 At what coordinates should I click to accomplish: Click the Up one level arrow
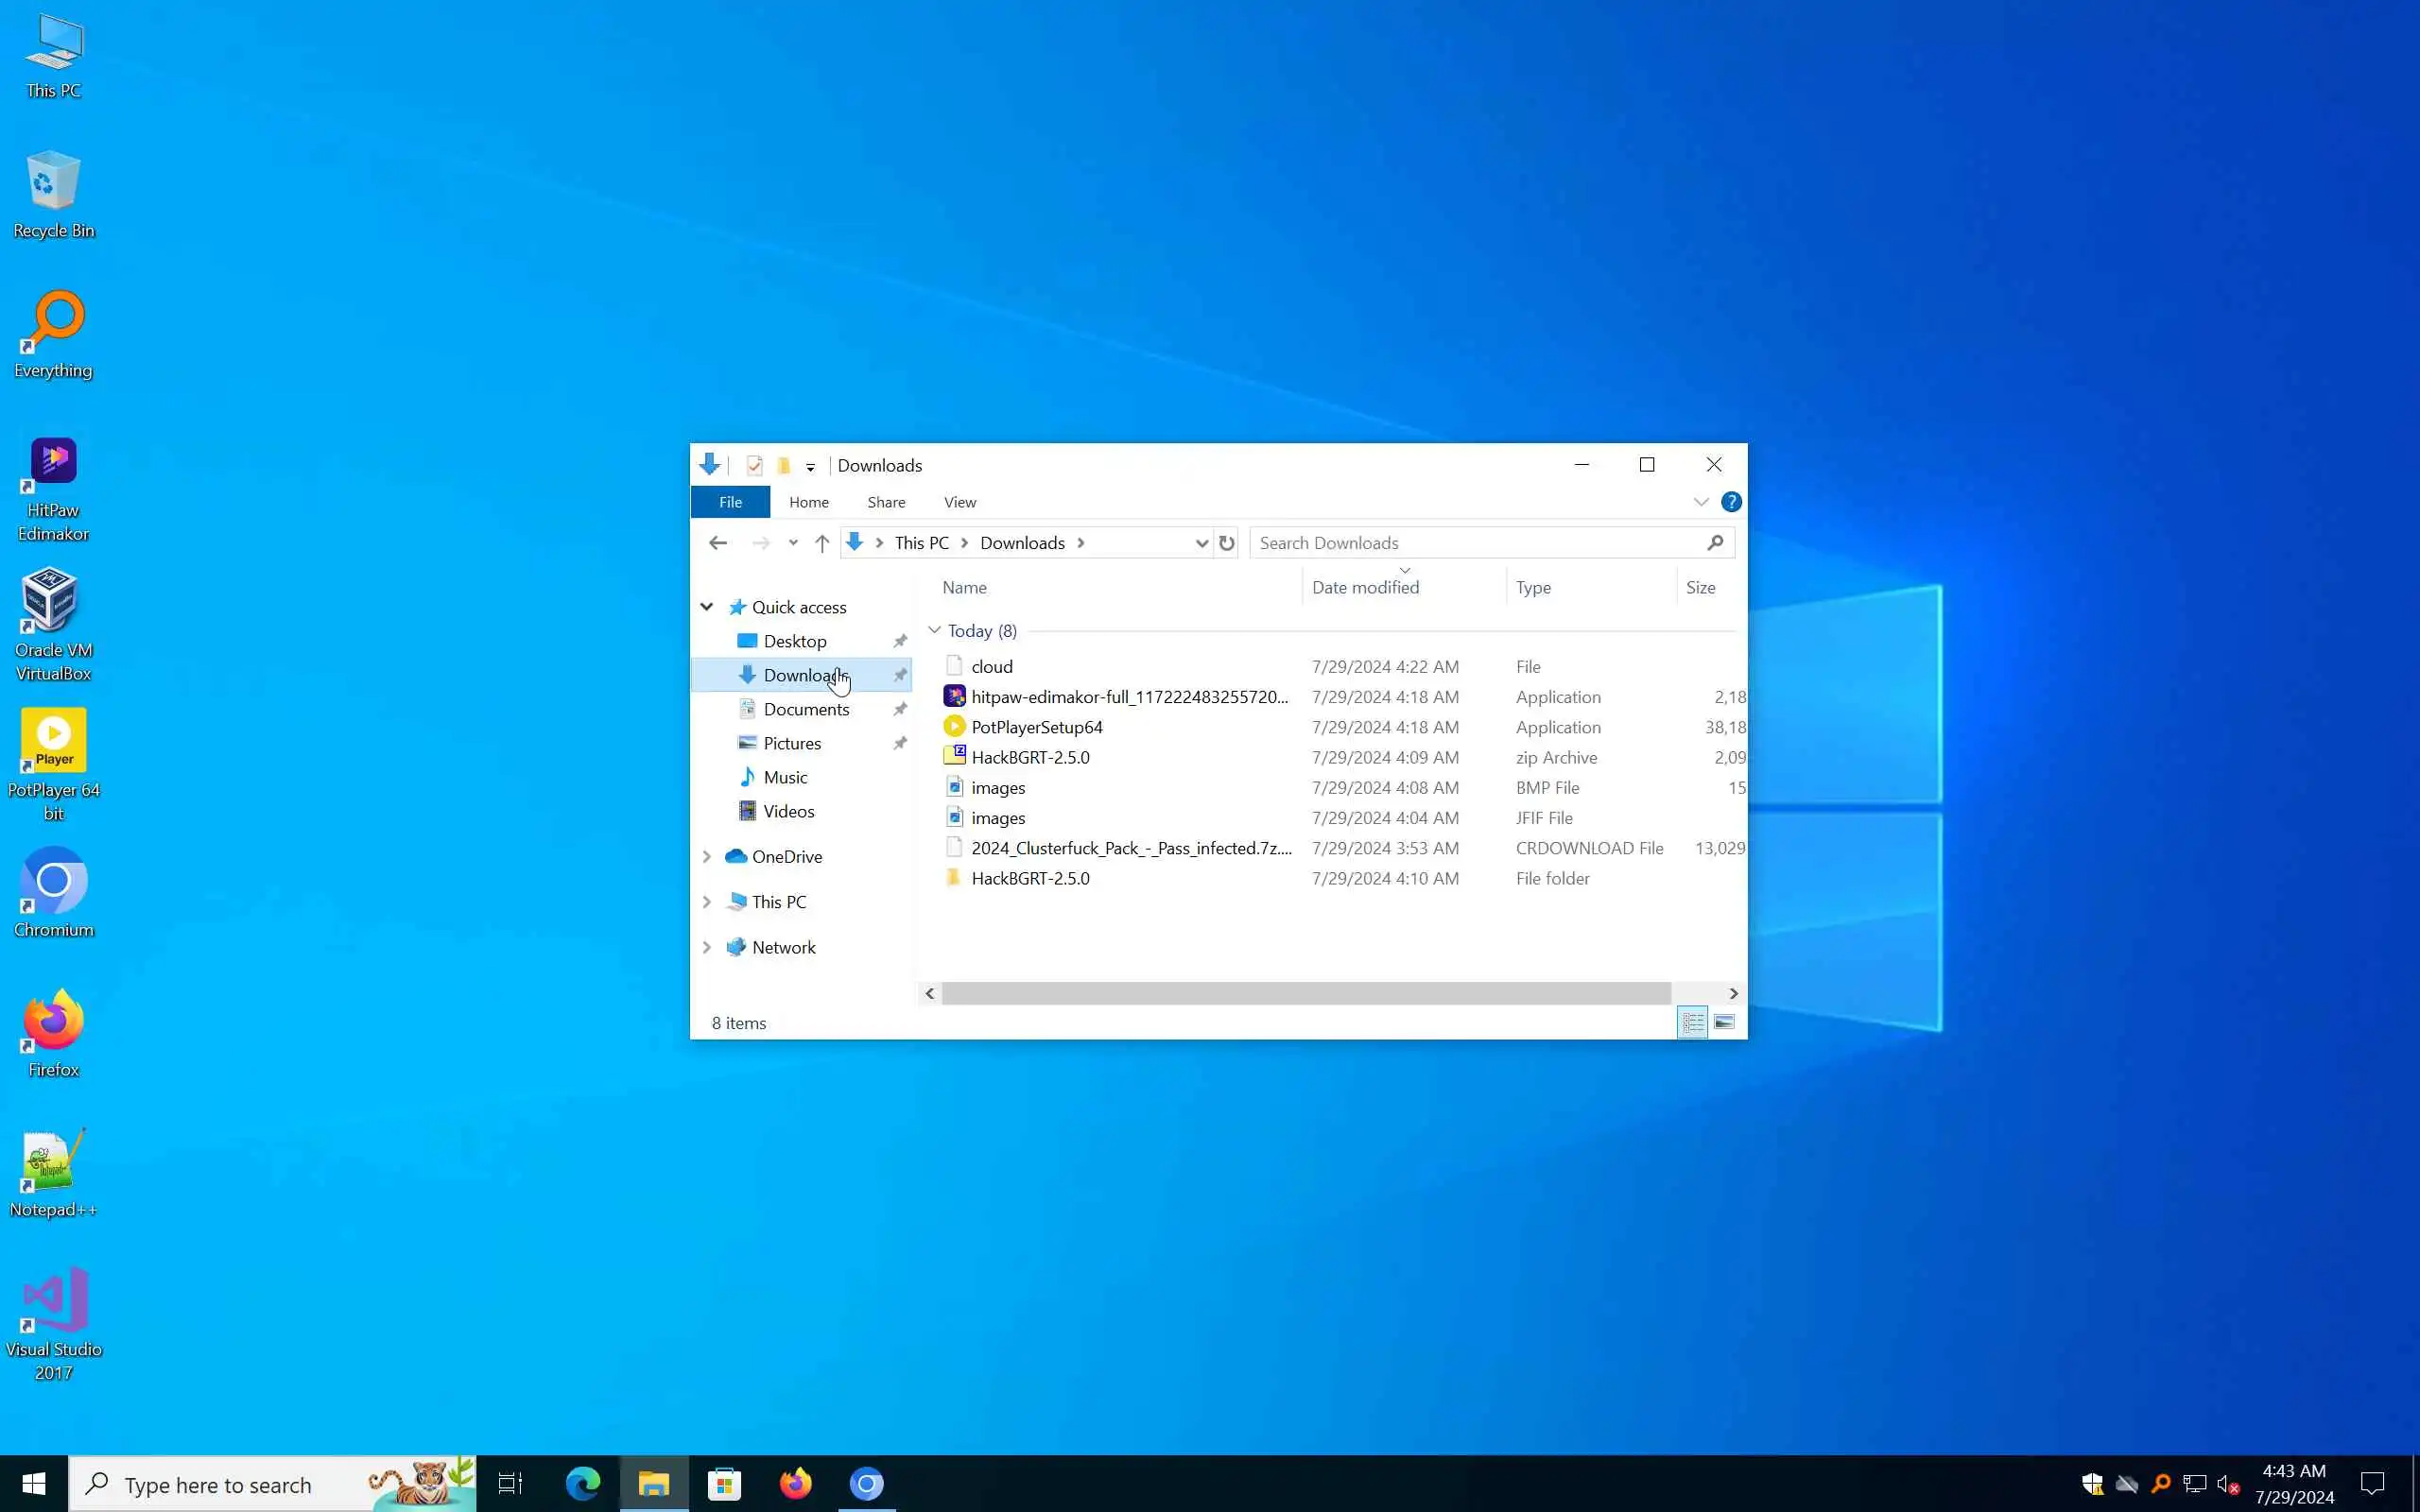click(x=822, y=543)
